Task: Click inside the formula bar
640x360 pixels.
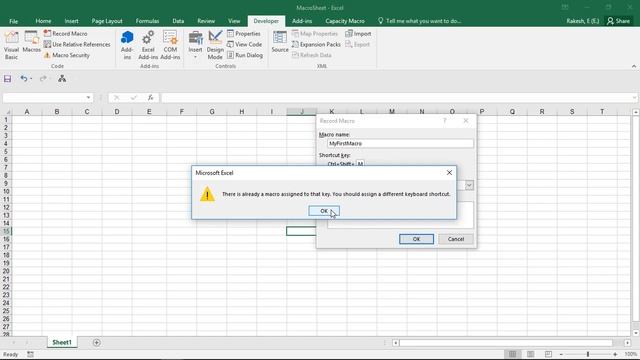Action: pyautogui.click(x=396, y=98)
